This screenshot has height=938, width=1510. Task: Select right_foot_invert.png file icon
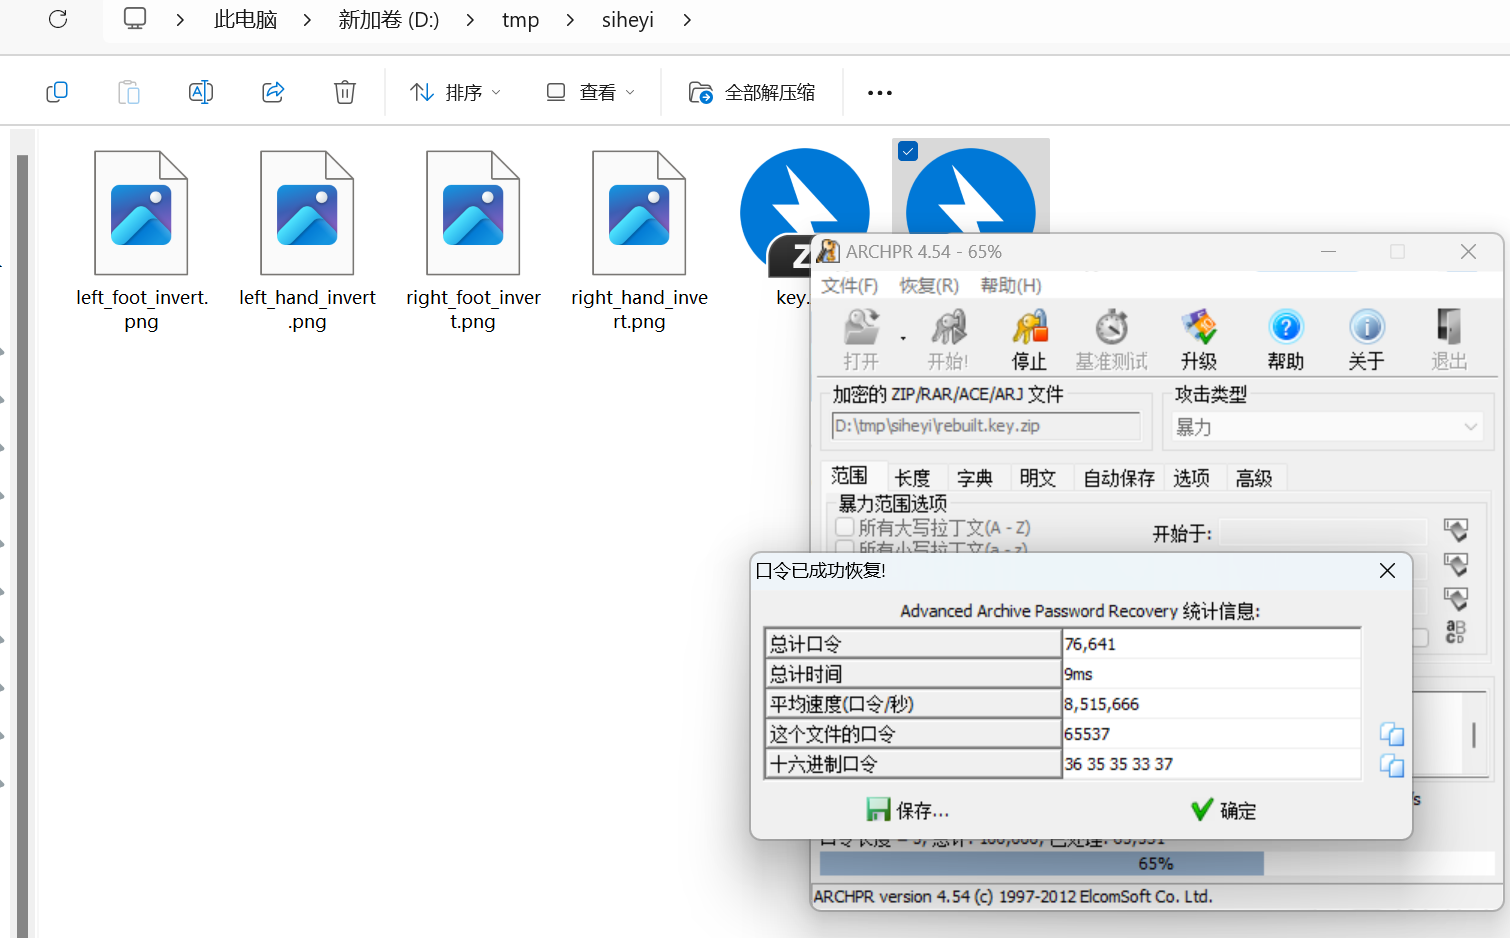point(473,213)
